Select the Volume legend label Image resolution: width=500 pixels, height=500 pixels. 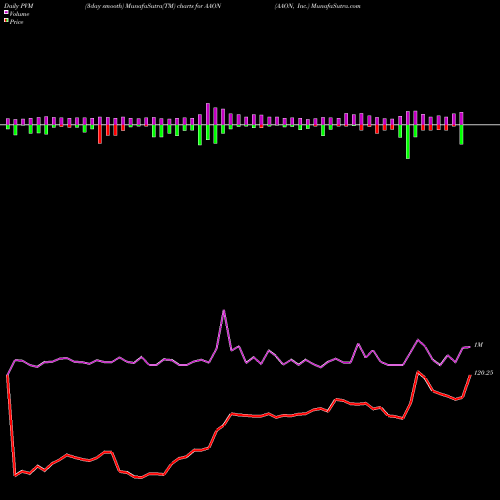pyautogui.click(x=19, y=14)
